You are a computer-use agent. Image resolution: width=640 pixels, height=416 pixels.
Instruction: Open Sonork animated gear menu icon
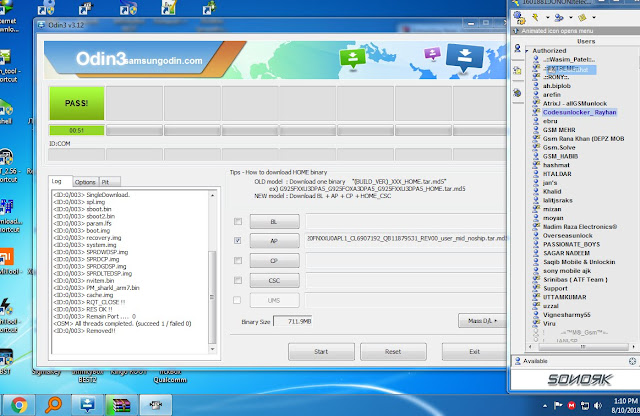(x=519, y=18)
